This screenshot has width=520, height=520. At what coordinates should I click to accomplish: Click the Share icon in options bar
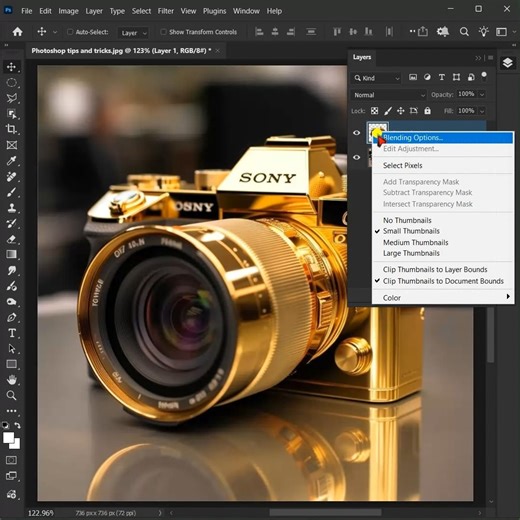423,32
